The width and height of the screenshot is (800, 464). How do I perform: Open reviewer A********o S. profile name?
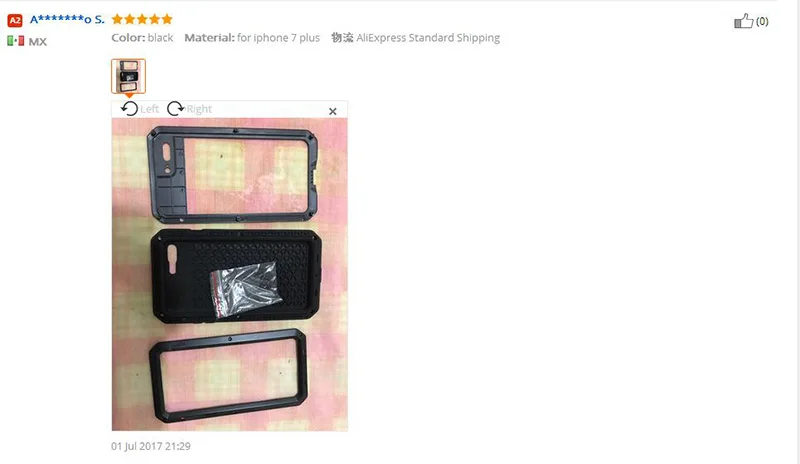pyautogui.click(x=67, y=20)
